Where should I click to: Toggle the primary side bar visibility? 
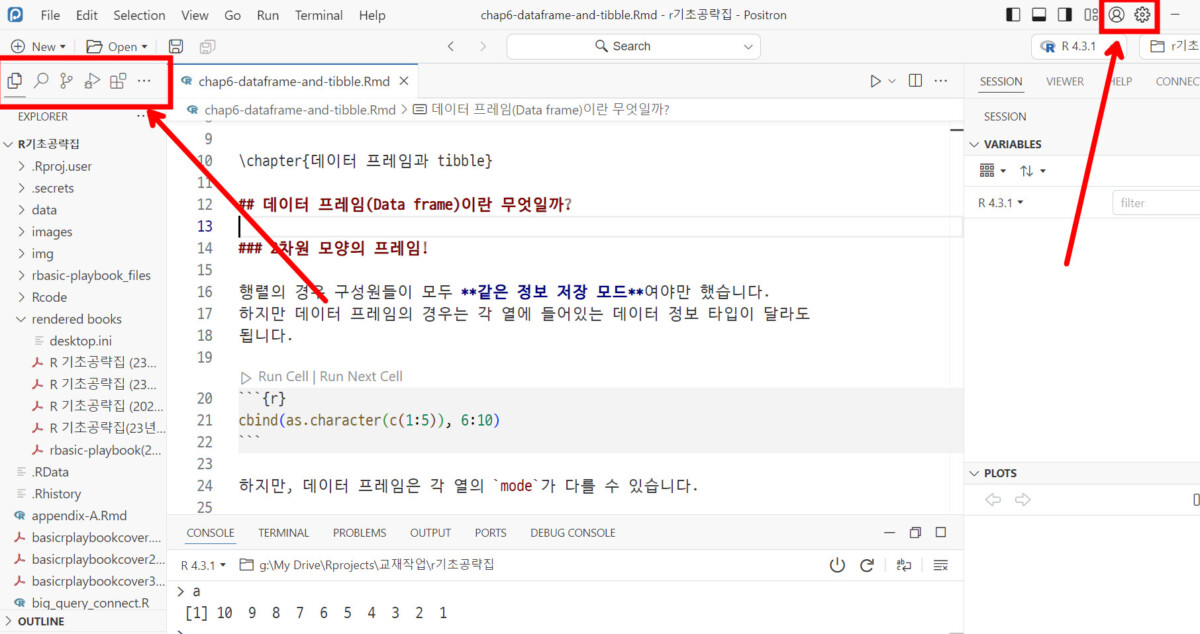1013,15
